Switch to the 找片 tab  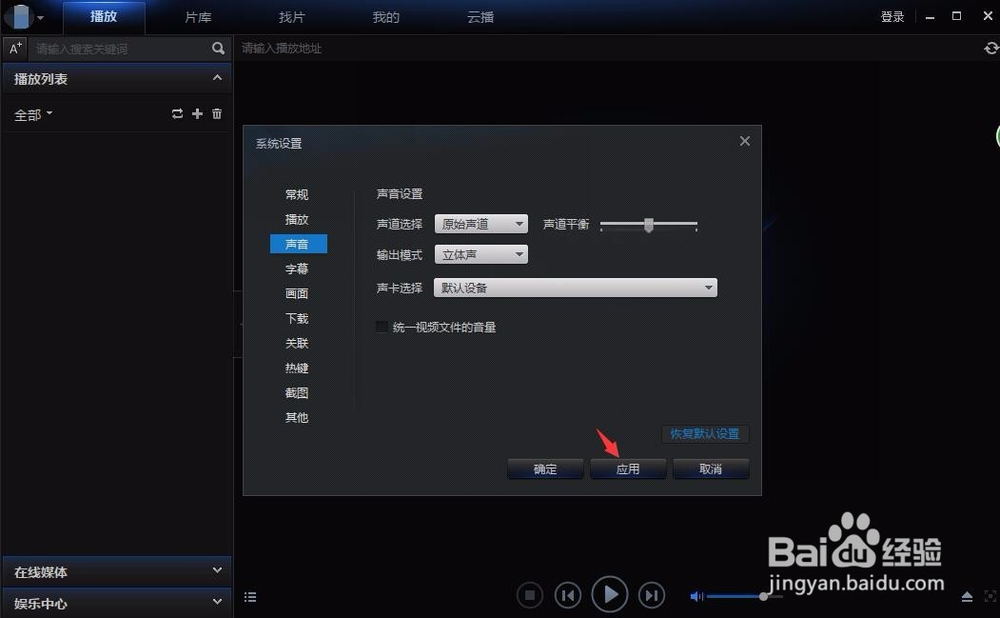click(292, 17)
